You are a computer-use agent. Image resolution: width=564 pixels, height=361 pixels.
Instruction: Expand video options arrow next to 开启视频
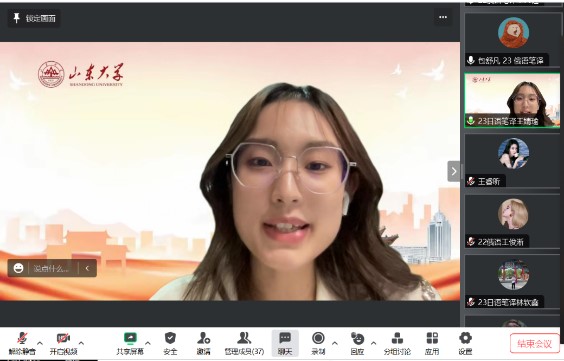click(81, 343)
